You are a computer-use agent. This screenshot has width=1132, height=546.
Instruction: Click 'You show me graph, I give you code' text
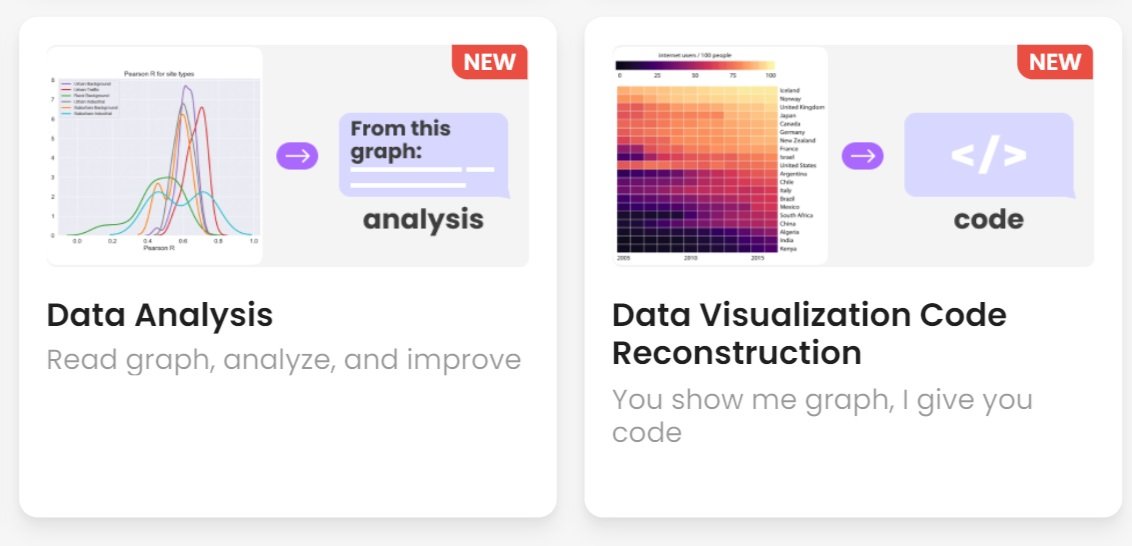822,416
